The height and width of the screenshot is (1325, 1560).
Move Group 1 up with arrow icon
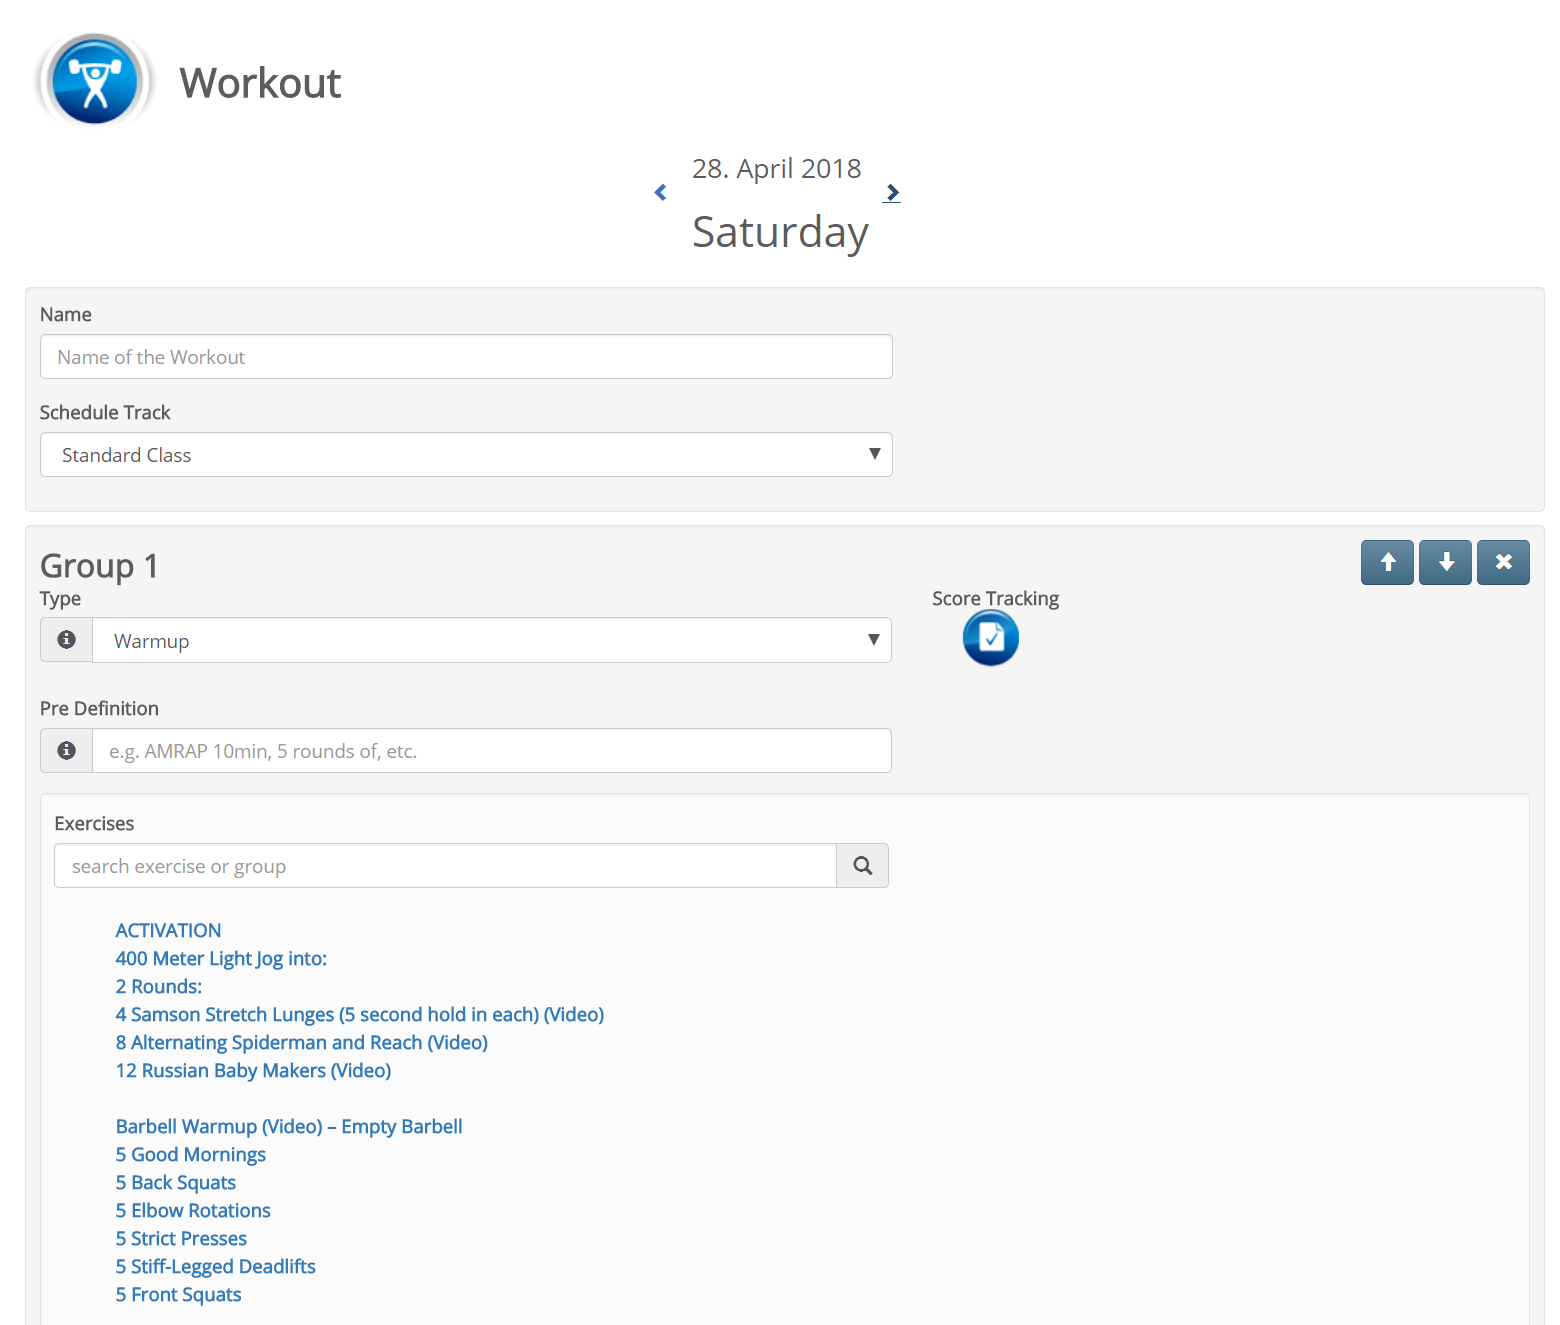(x=1387, y=562)
